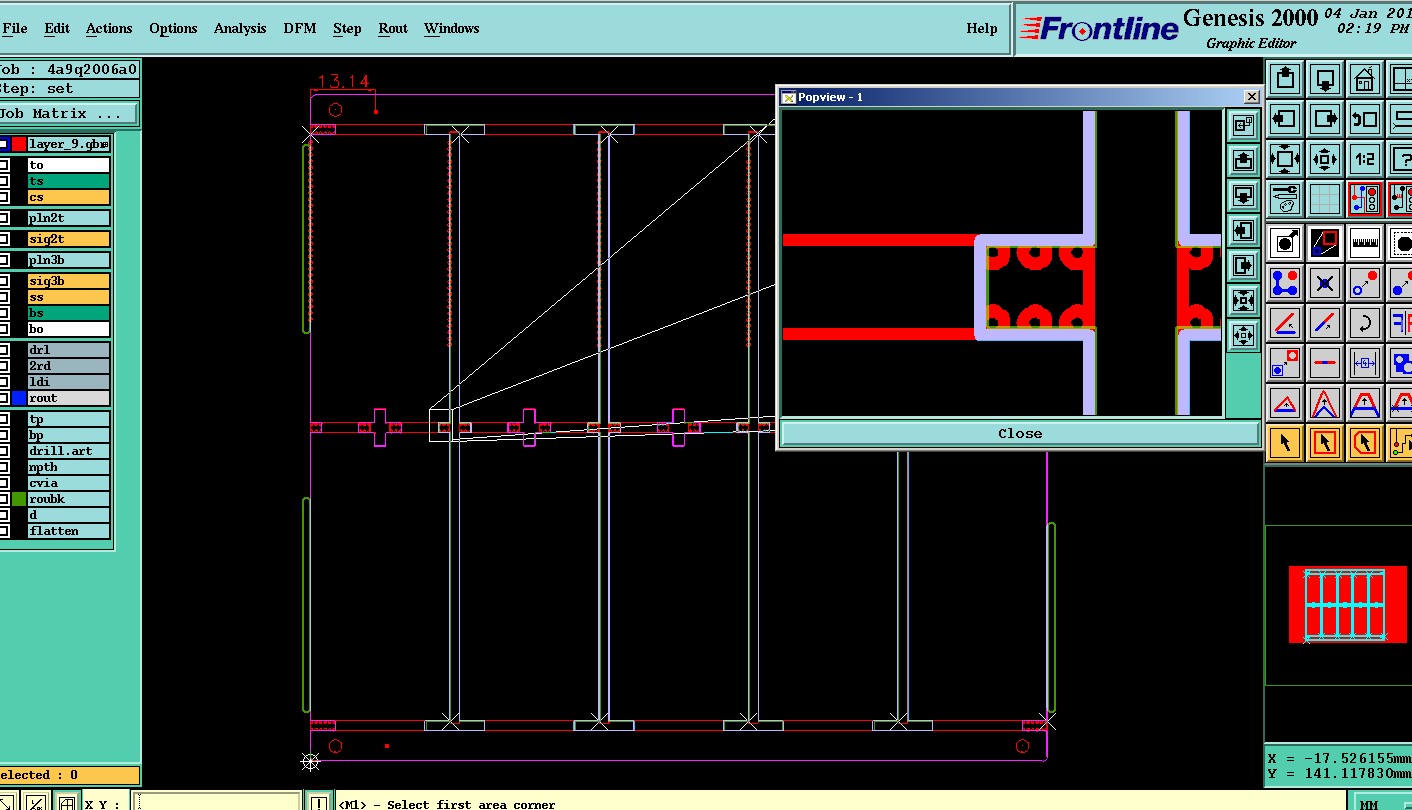Viewport: 1412px width, 810px height.
Task: Select the blue X intersection snap tool
Action: (x=1325, y=283)
